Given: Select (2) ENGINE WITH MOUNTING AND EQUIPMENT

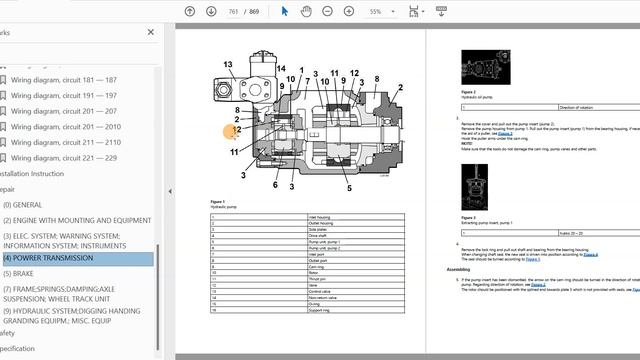Looking at the screenshot, I should coord(77,220).
